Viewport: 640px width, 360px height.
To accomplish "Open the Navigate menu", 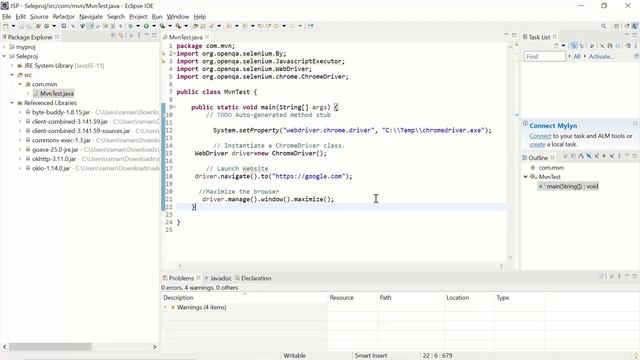I will click(x=91, y=17).
